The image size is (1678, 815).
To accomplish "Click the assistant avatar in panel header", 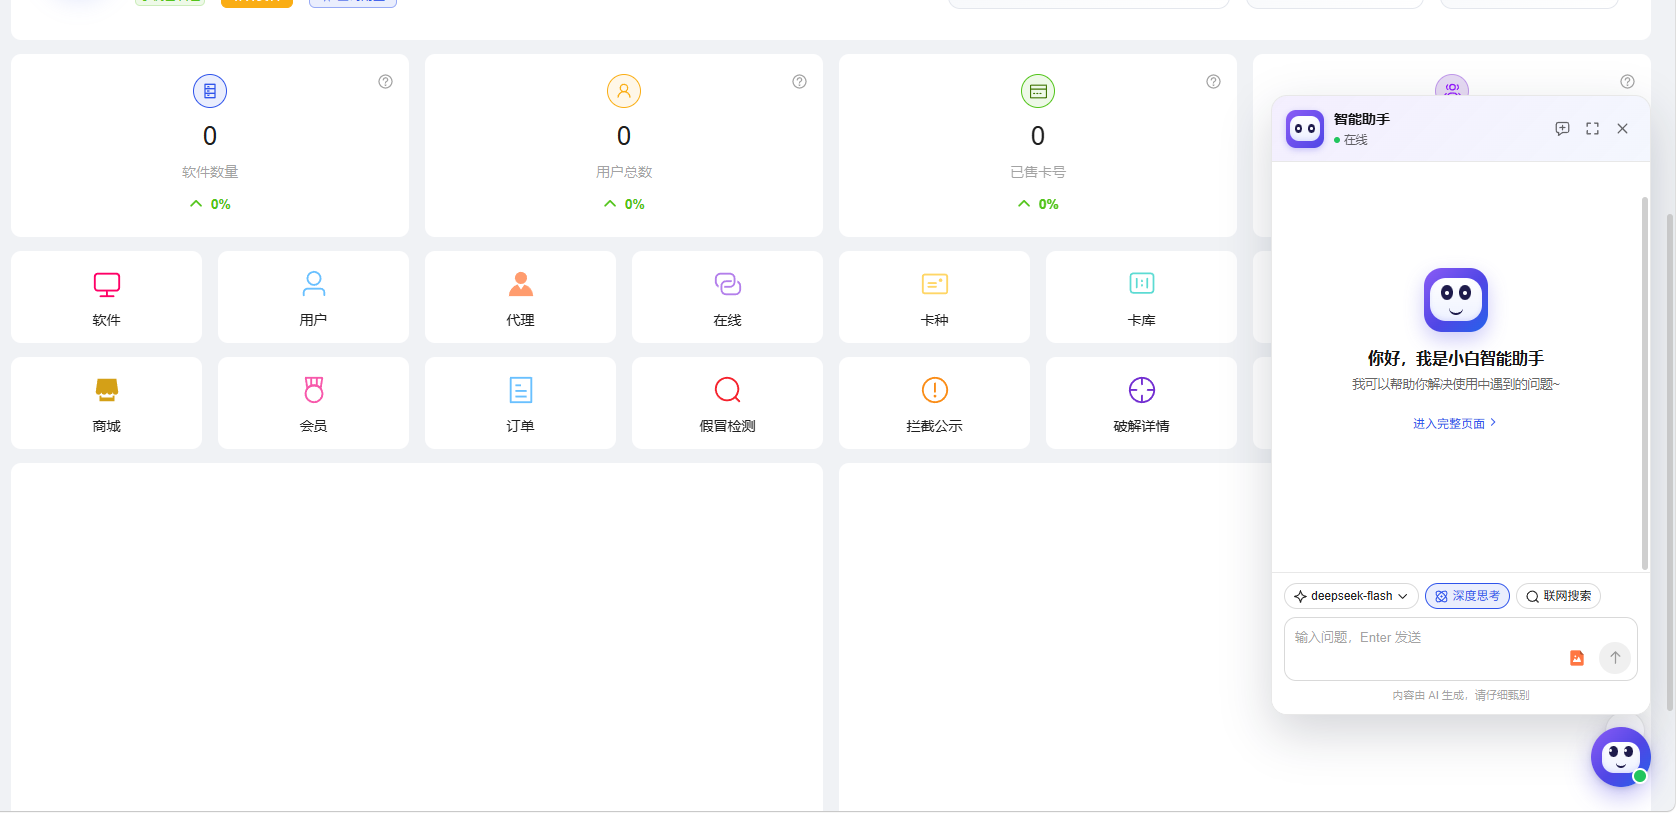I will point(1305,129).
